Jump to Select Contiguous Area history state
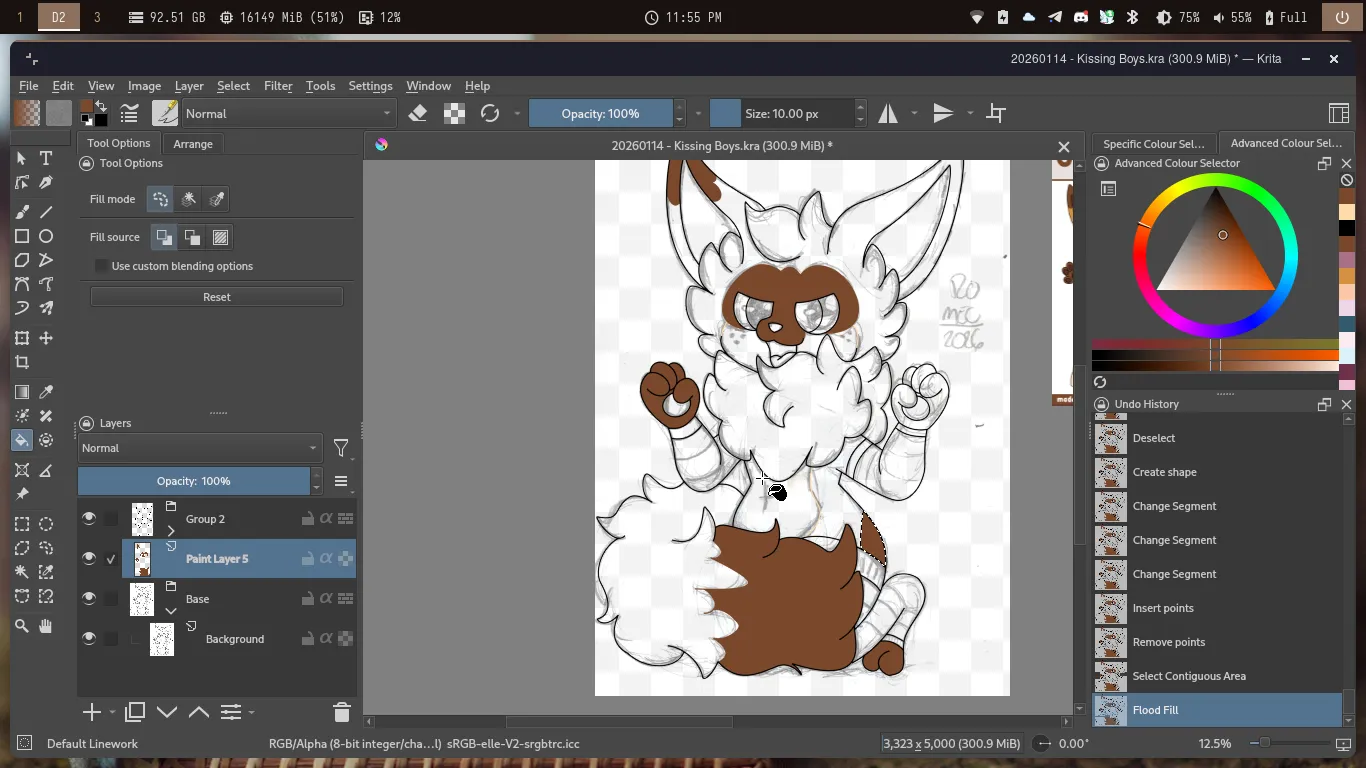The height and width of the screenshot is (768, 1366). tap(1188, 676)
